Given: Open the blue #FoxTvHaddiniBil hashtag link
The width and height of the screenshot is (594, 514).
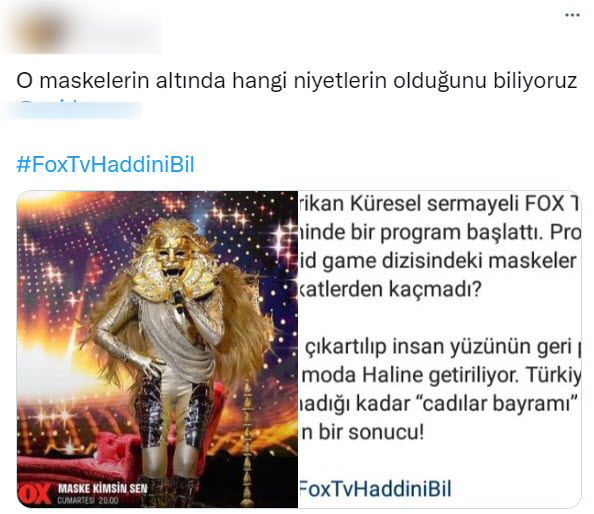Looking at the screenshot, I should pyautogui.click(x=105, y=164).
